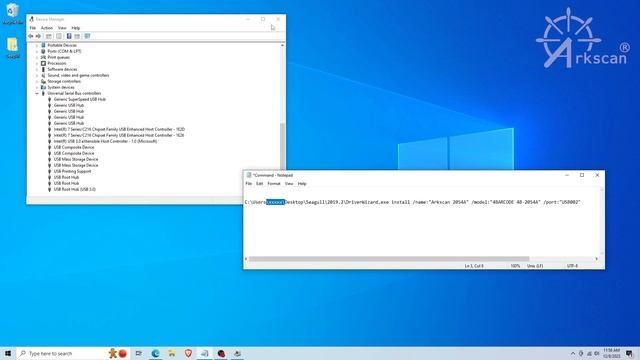Viewport: 640px width, 360px height.
Task: Click "Unix (LF)" in Notepad status bar
Action: pos(535,266)
